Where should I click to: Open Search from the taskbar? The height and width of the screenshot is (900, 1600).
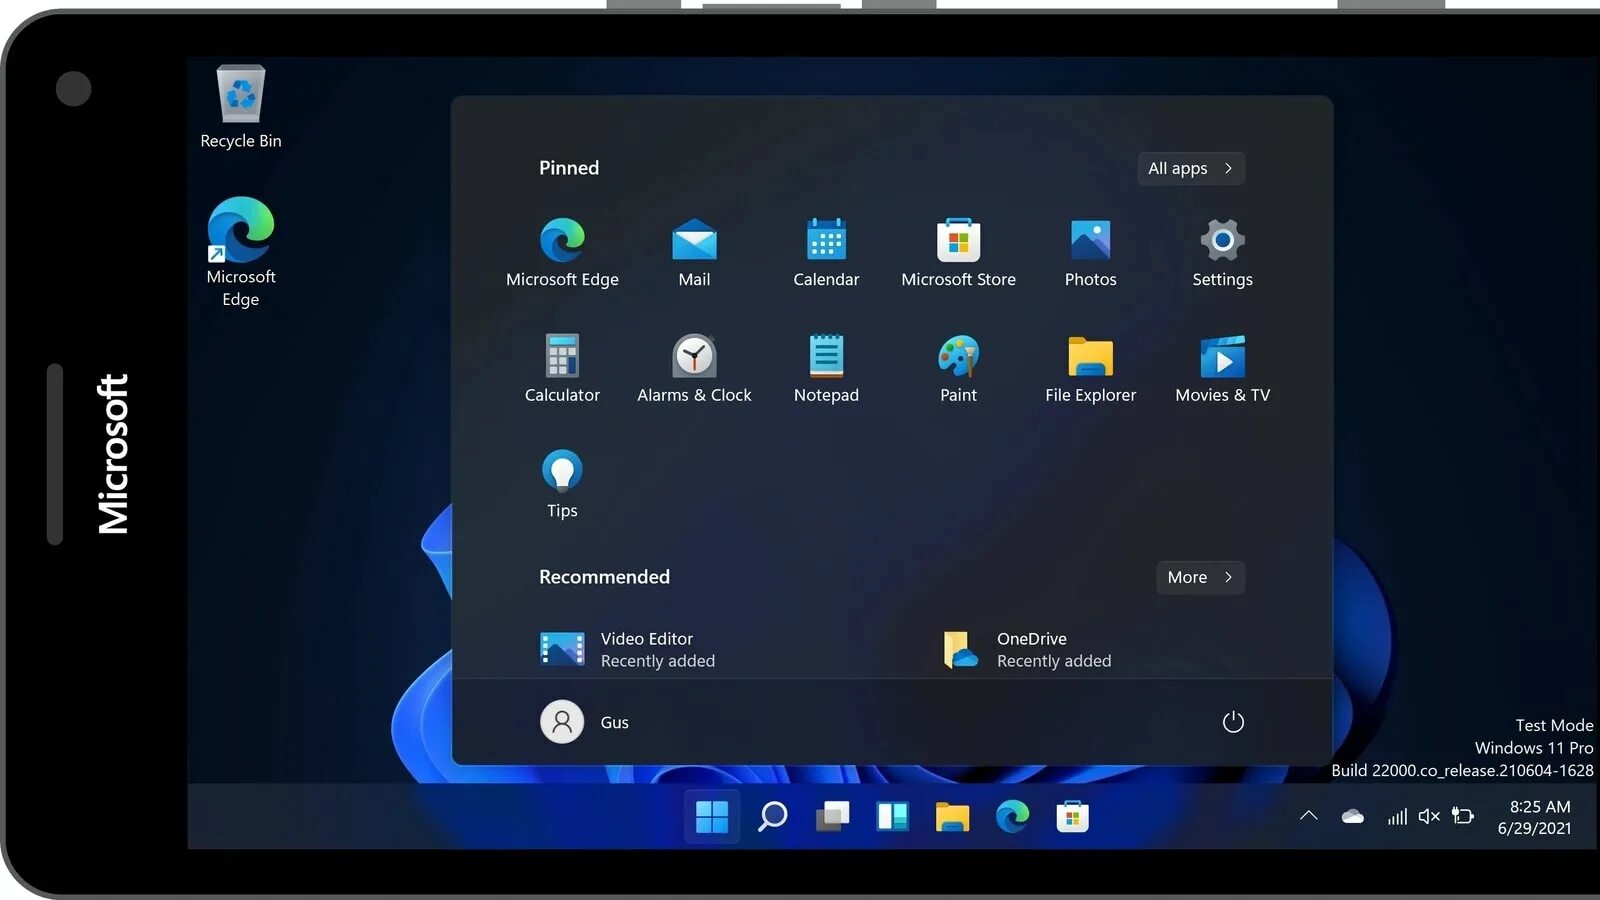(772, 817)
